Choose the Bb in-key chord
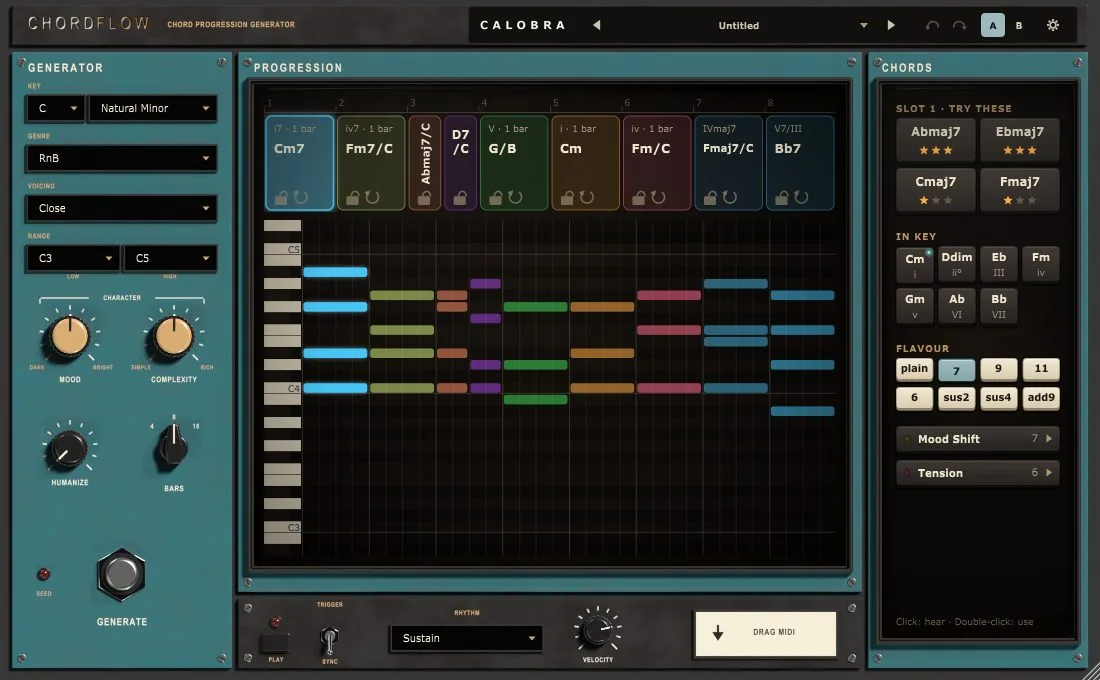The image size is (1100, 680). point(998,306)
